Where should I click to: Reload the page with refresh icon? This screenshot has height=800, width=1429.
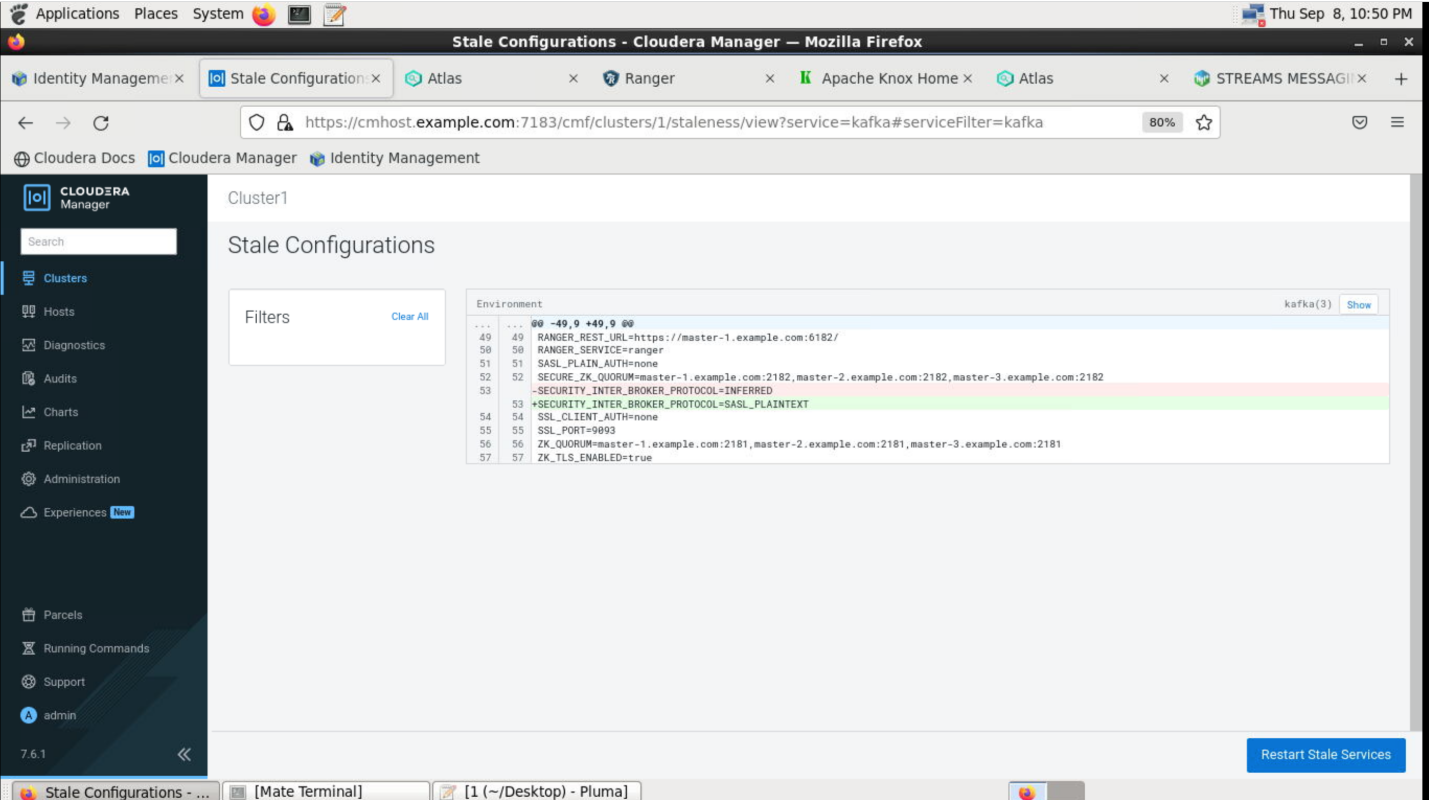[100, 123]
